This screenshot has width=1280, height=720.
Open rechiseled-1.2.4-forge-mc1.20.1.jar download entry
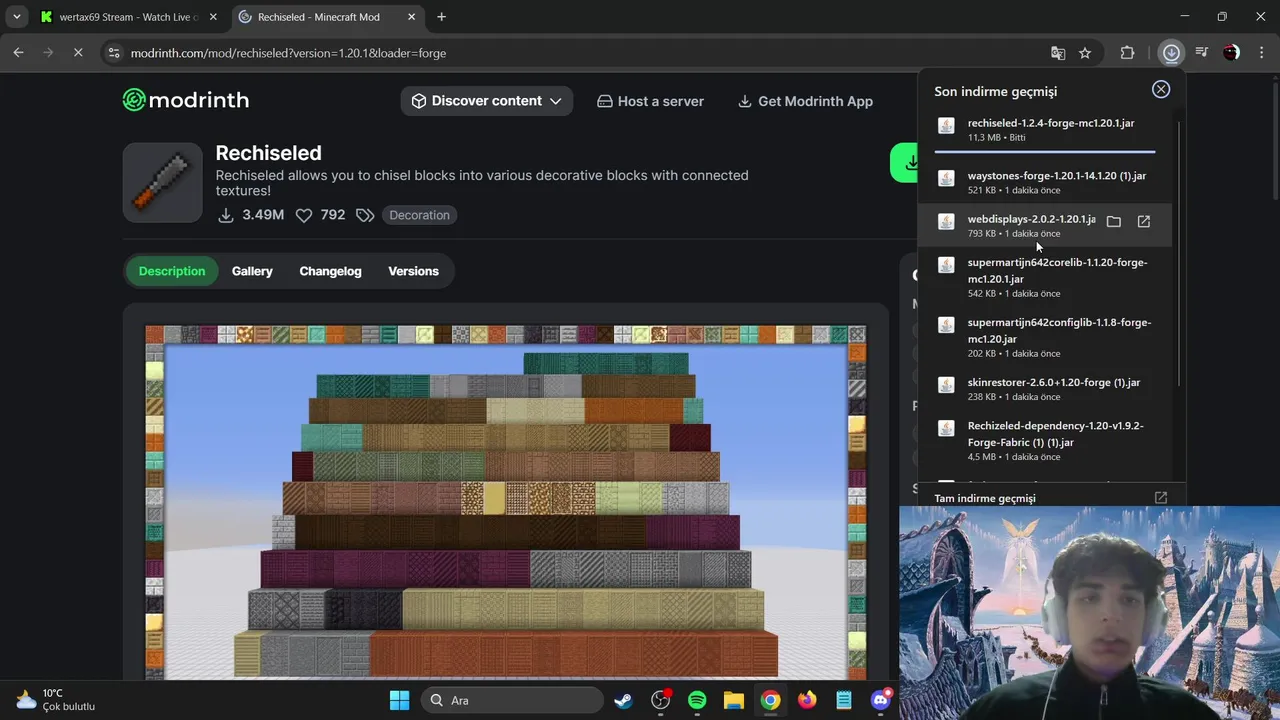tap(1045, 129)
